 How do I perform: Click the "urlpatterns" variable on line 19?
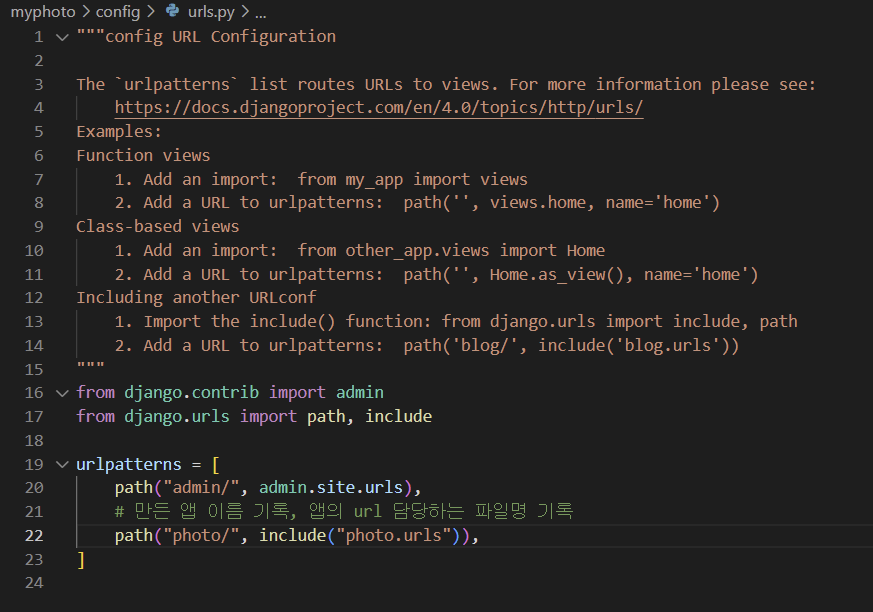129,464
